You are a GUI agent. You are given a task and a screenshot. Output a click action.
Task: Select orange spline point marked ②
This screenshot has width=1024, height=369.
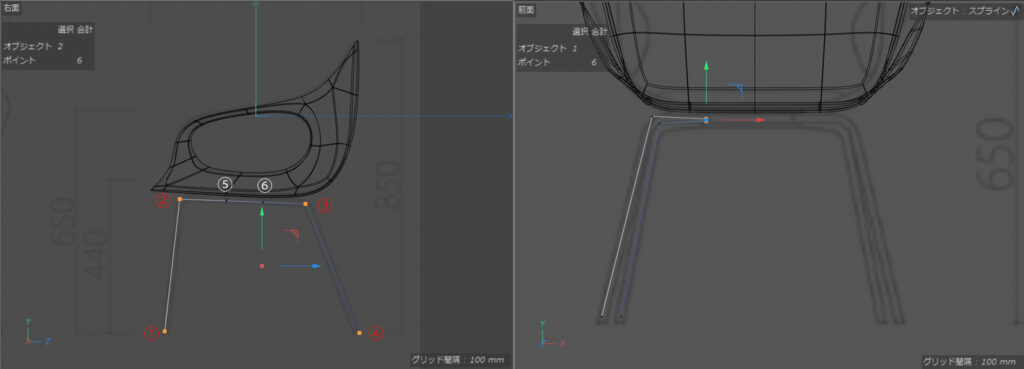(180, 199)
